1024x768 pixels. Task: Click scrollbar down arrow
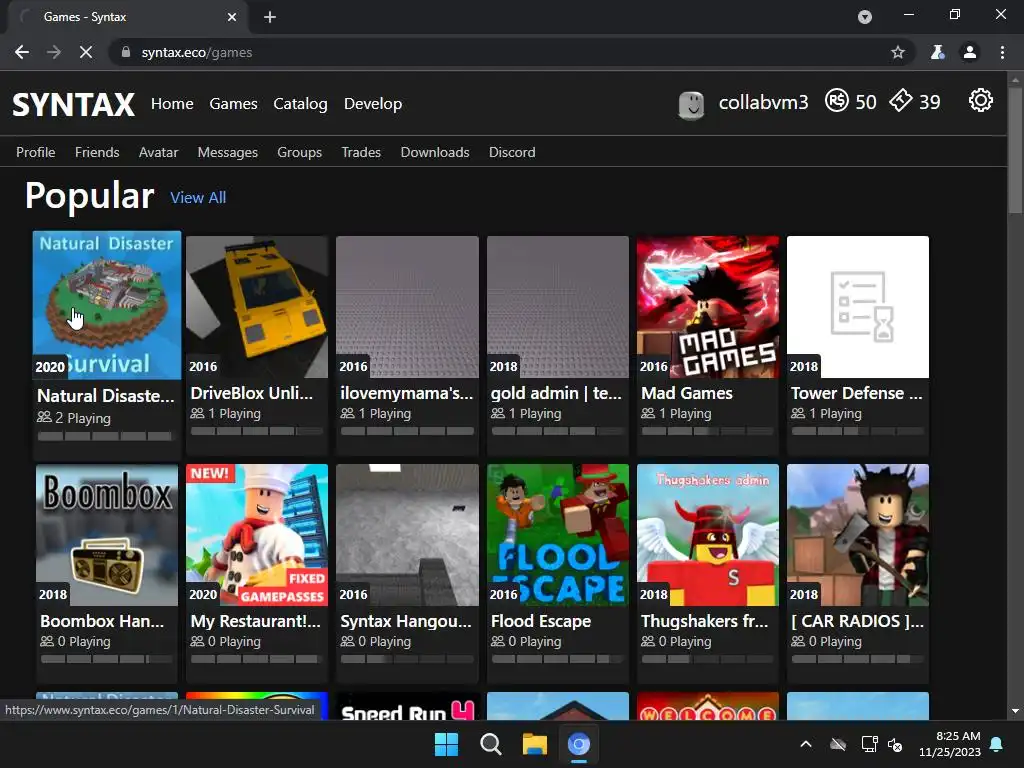pos(1015,711)
